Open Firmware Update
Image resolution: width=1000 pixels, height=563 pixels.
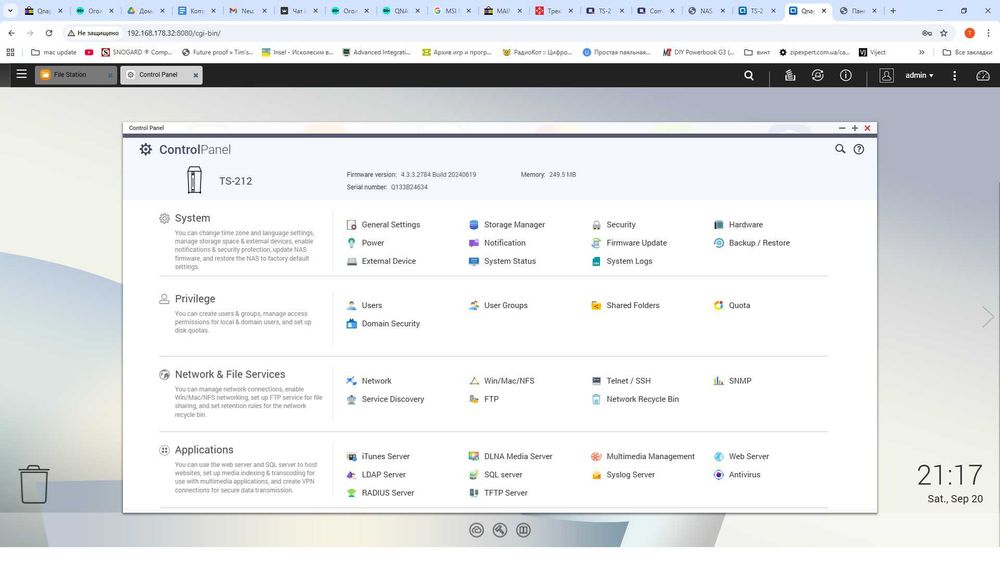[629, 243]
